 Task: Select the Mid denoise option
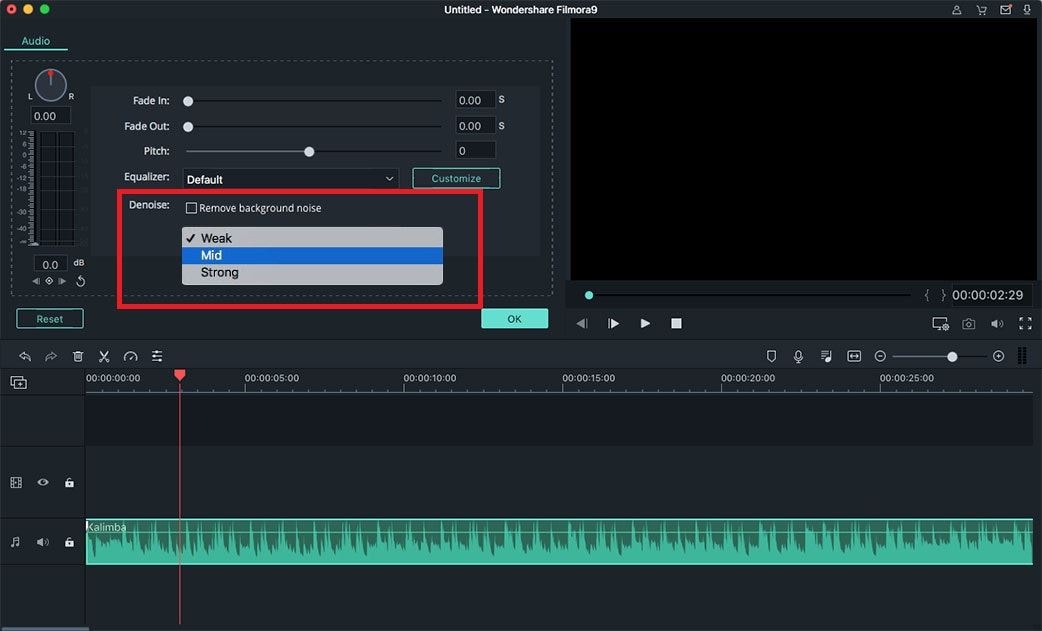coord(312,255)
